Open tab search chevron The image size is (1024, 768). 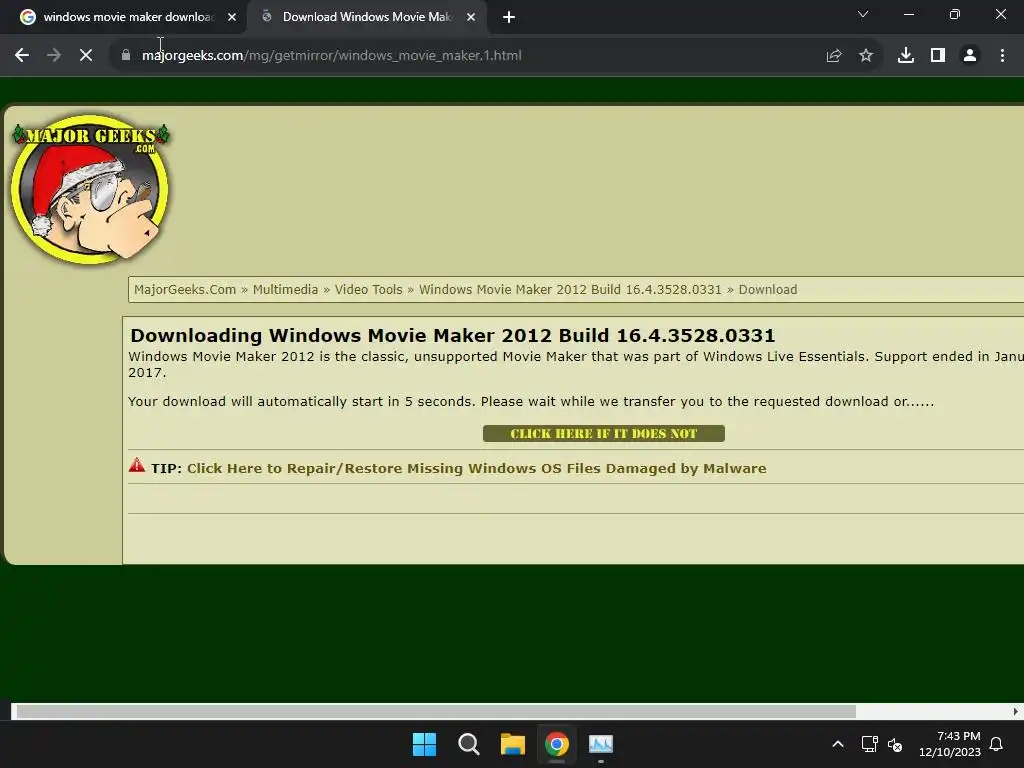[863, 14]
